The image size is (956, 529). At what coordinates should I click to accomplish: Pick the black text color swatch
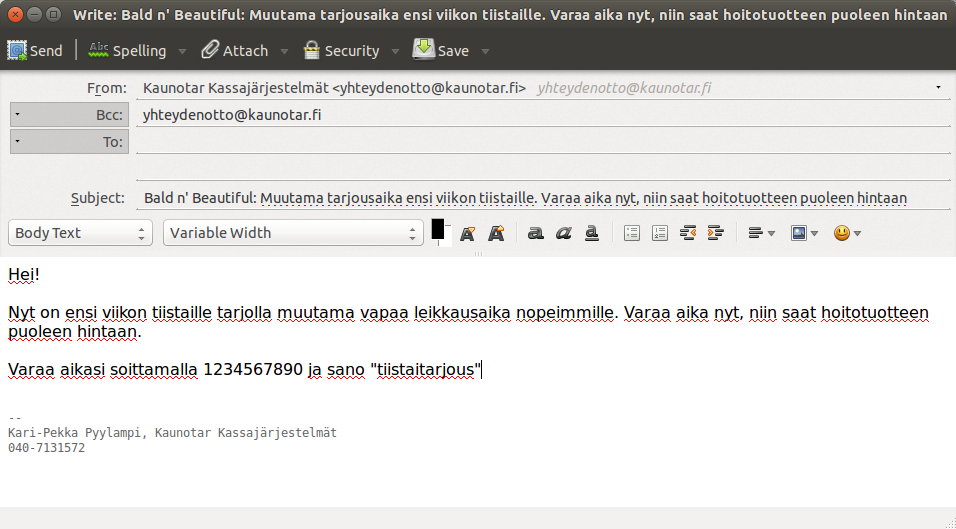pos(438,229)
